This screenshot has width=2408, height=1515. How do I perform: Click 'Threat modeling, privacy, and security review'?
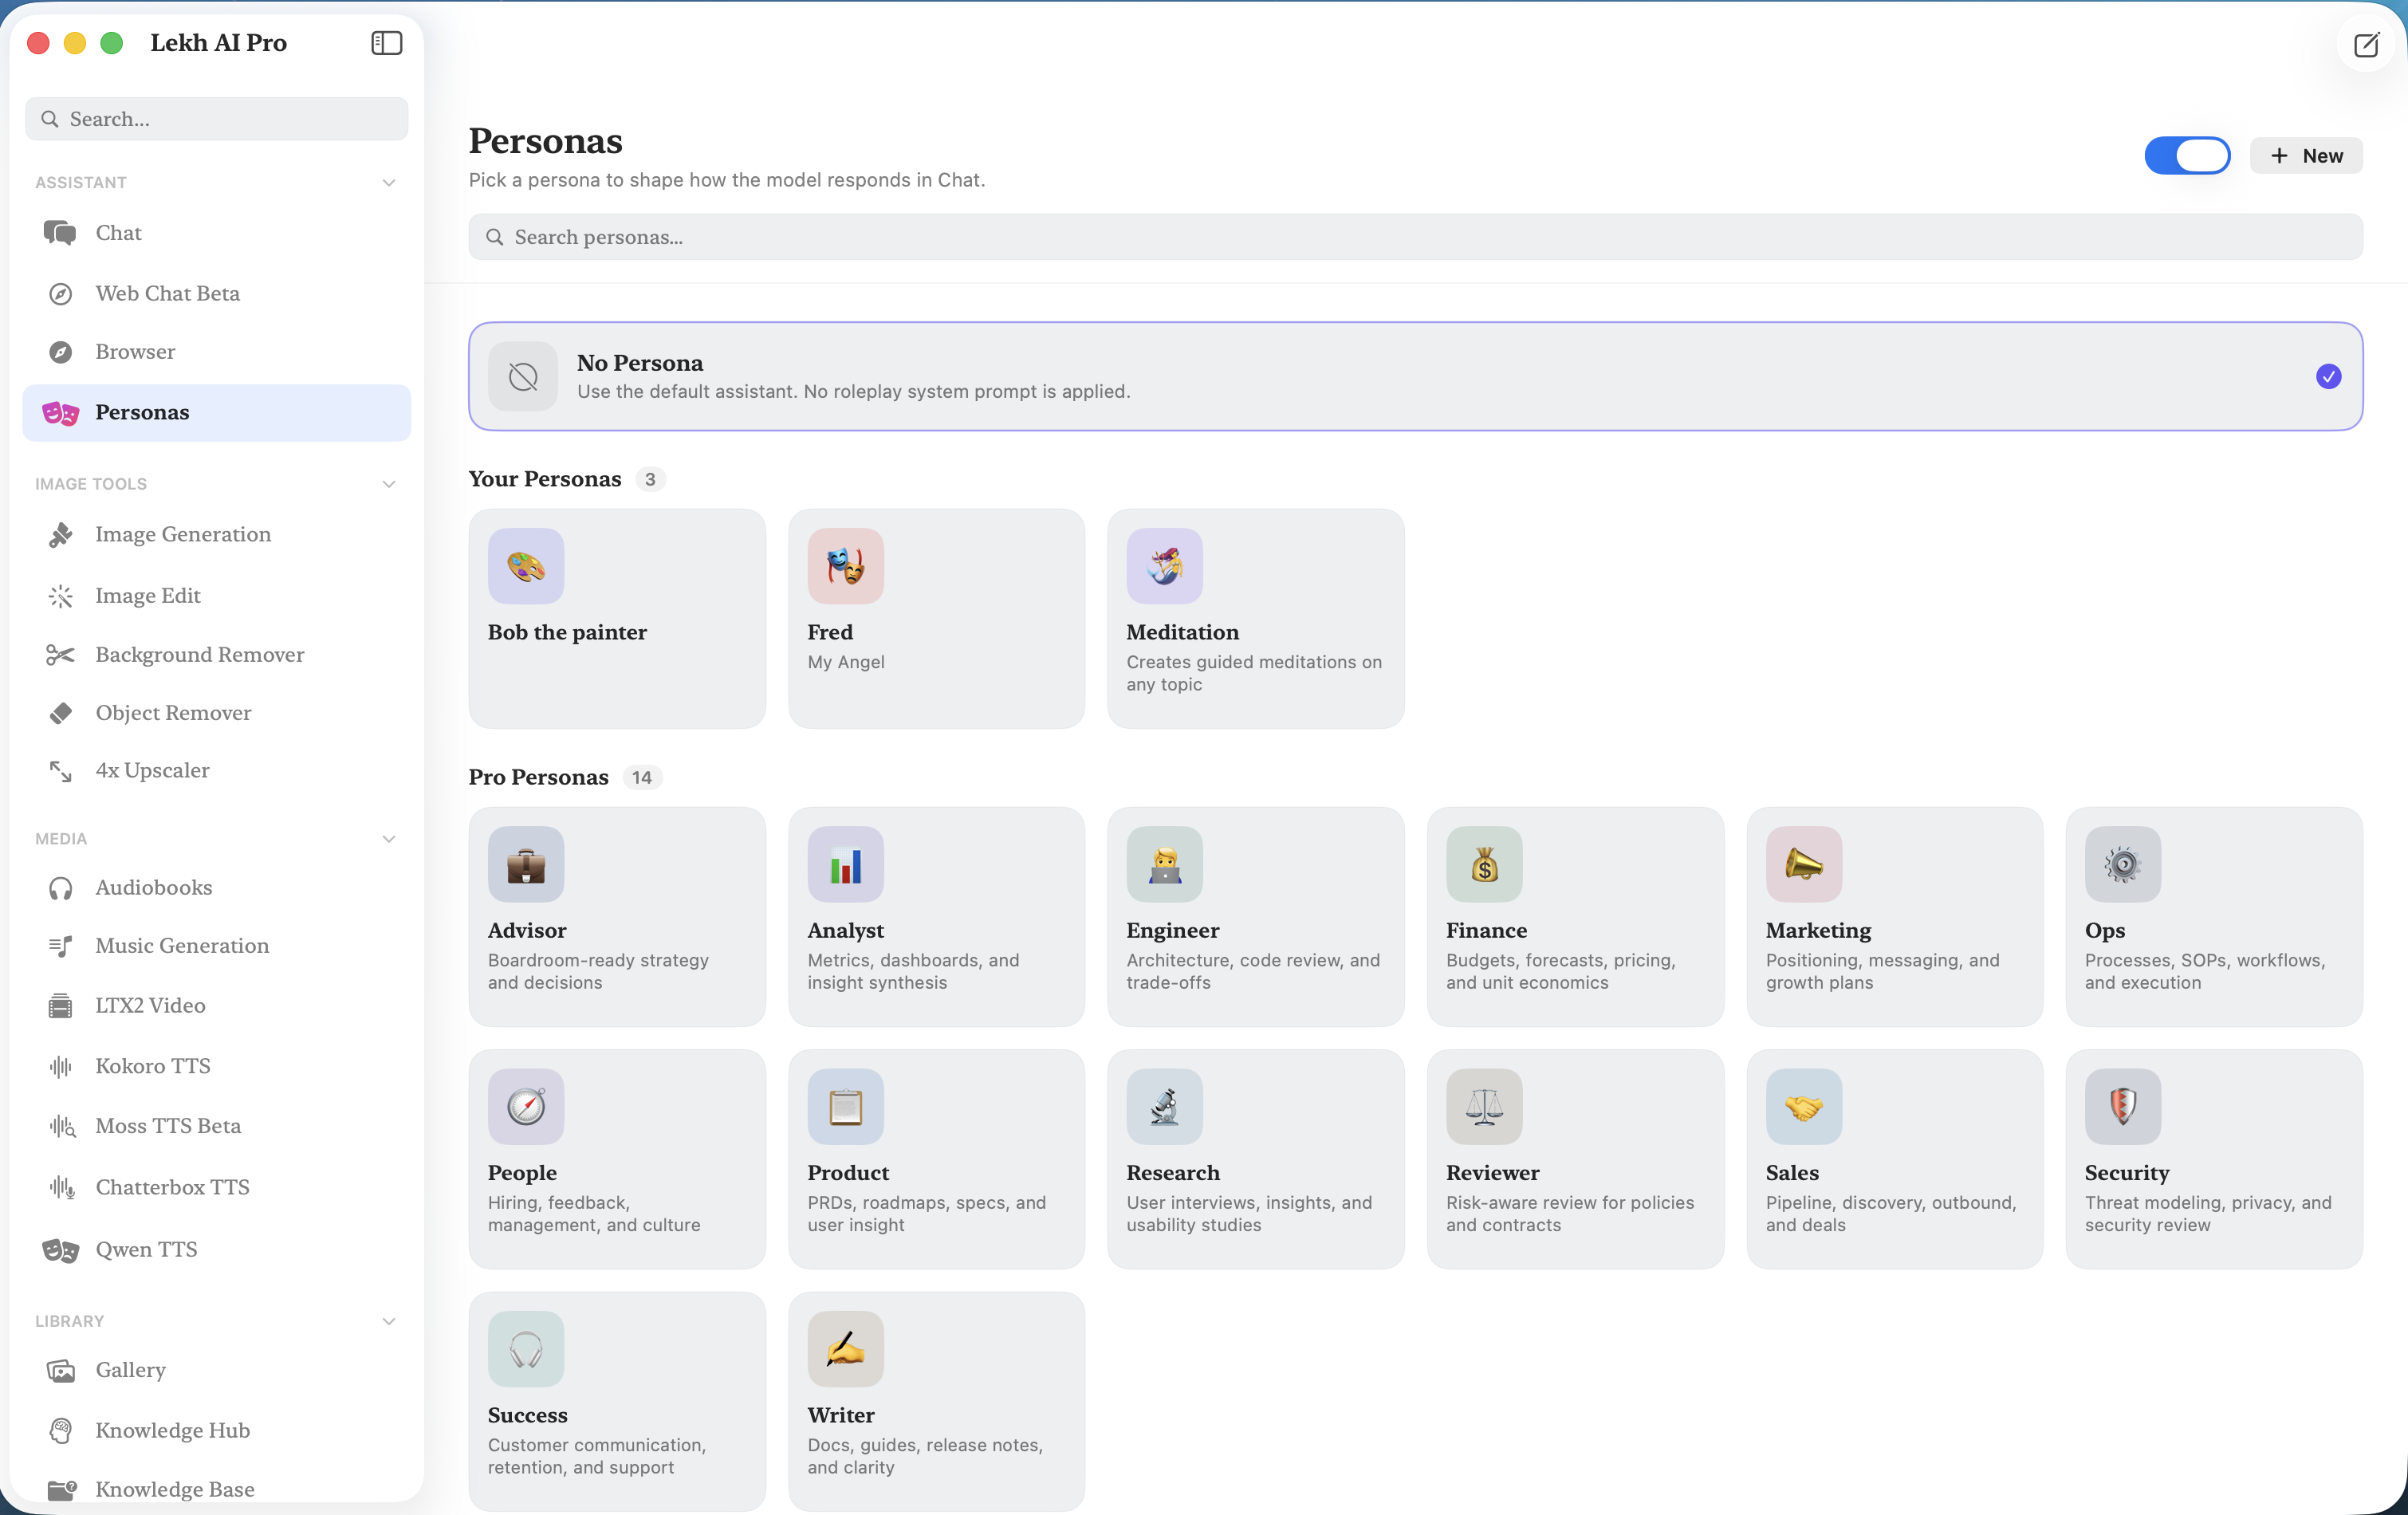tap(2208, 1214)
